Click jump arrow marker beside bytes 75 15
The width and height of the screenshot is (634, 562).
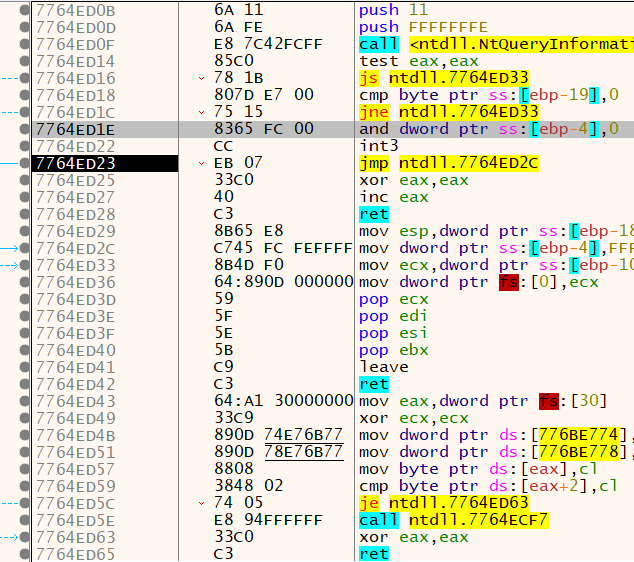point(201,112)
